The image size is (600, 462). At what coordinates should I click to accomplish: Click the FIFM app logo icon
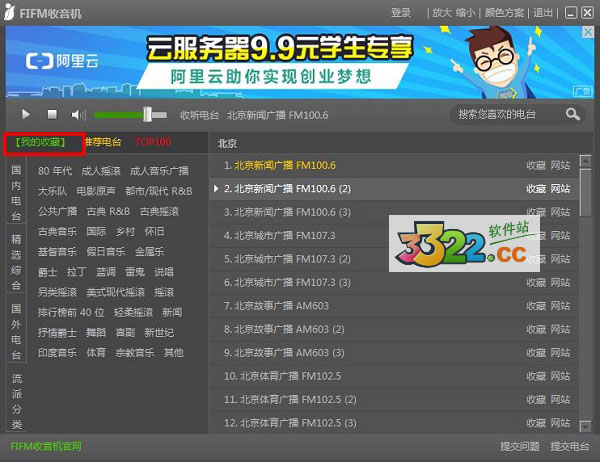coord(11,12)
